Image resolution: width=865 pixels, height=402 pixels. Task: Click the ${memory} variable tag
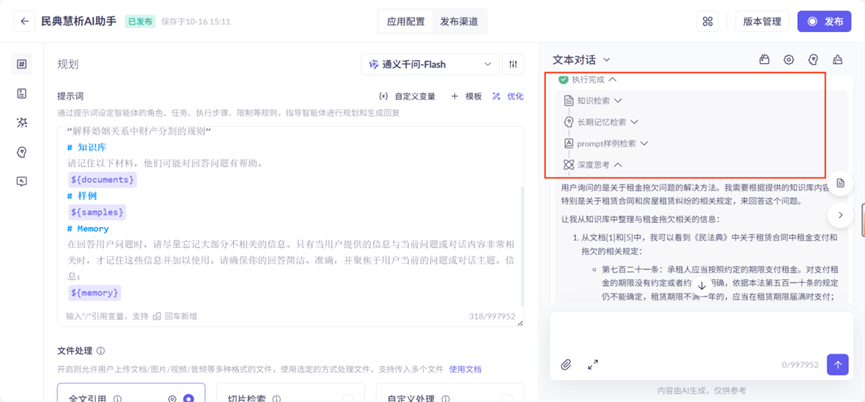click(x=94, y=293)
